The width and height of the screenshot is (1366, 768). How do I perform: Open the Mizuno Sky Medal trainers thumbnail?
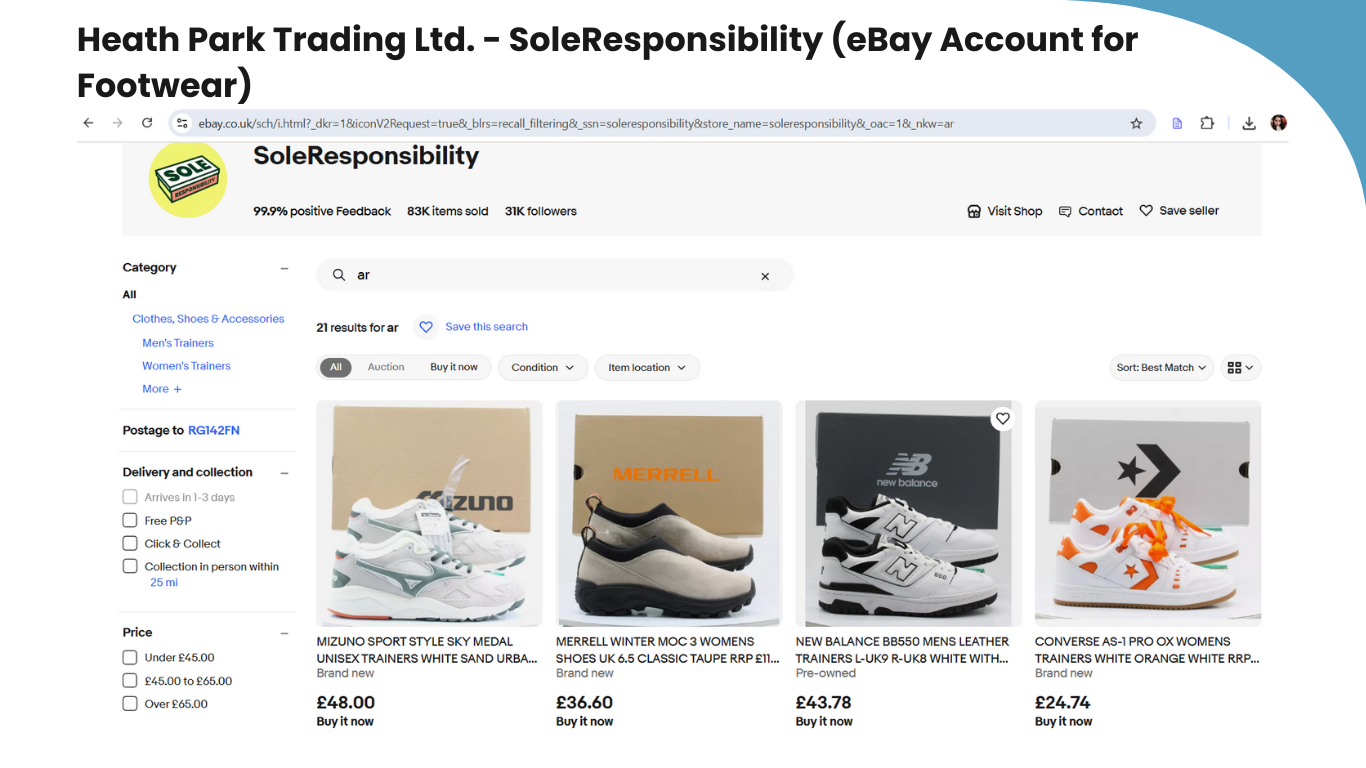tap(429, 513)
